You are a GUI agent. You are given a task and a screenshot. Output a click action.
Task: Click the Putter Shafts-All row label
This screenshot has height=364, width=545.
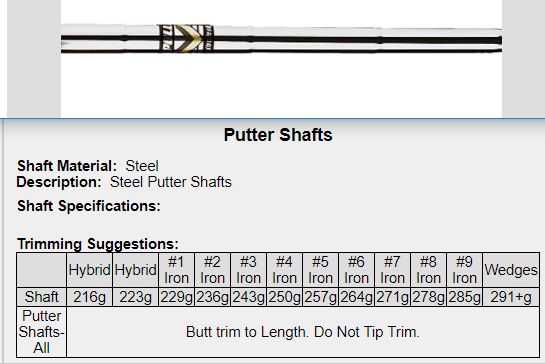tap(41, 332)
